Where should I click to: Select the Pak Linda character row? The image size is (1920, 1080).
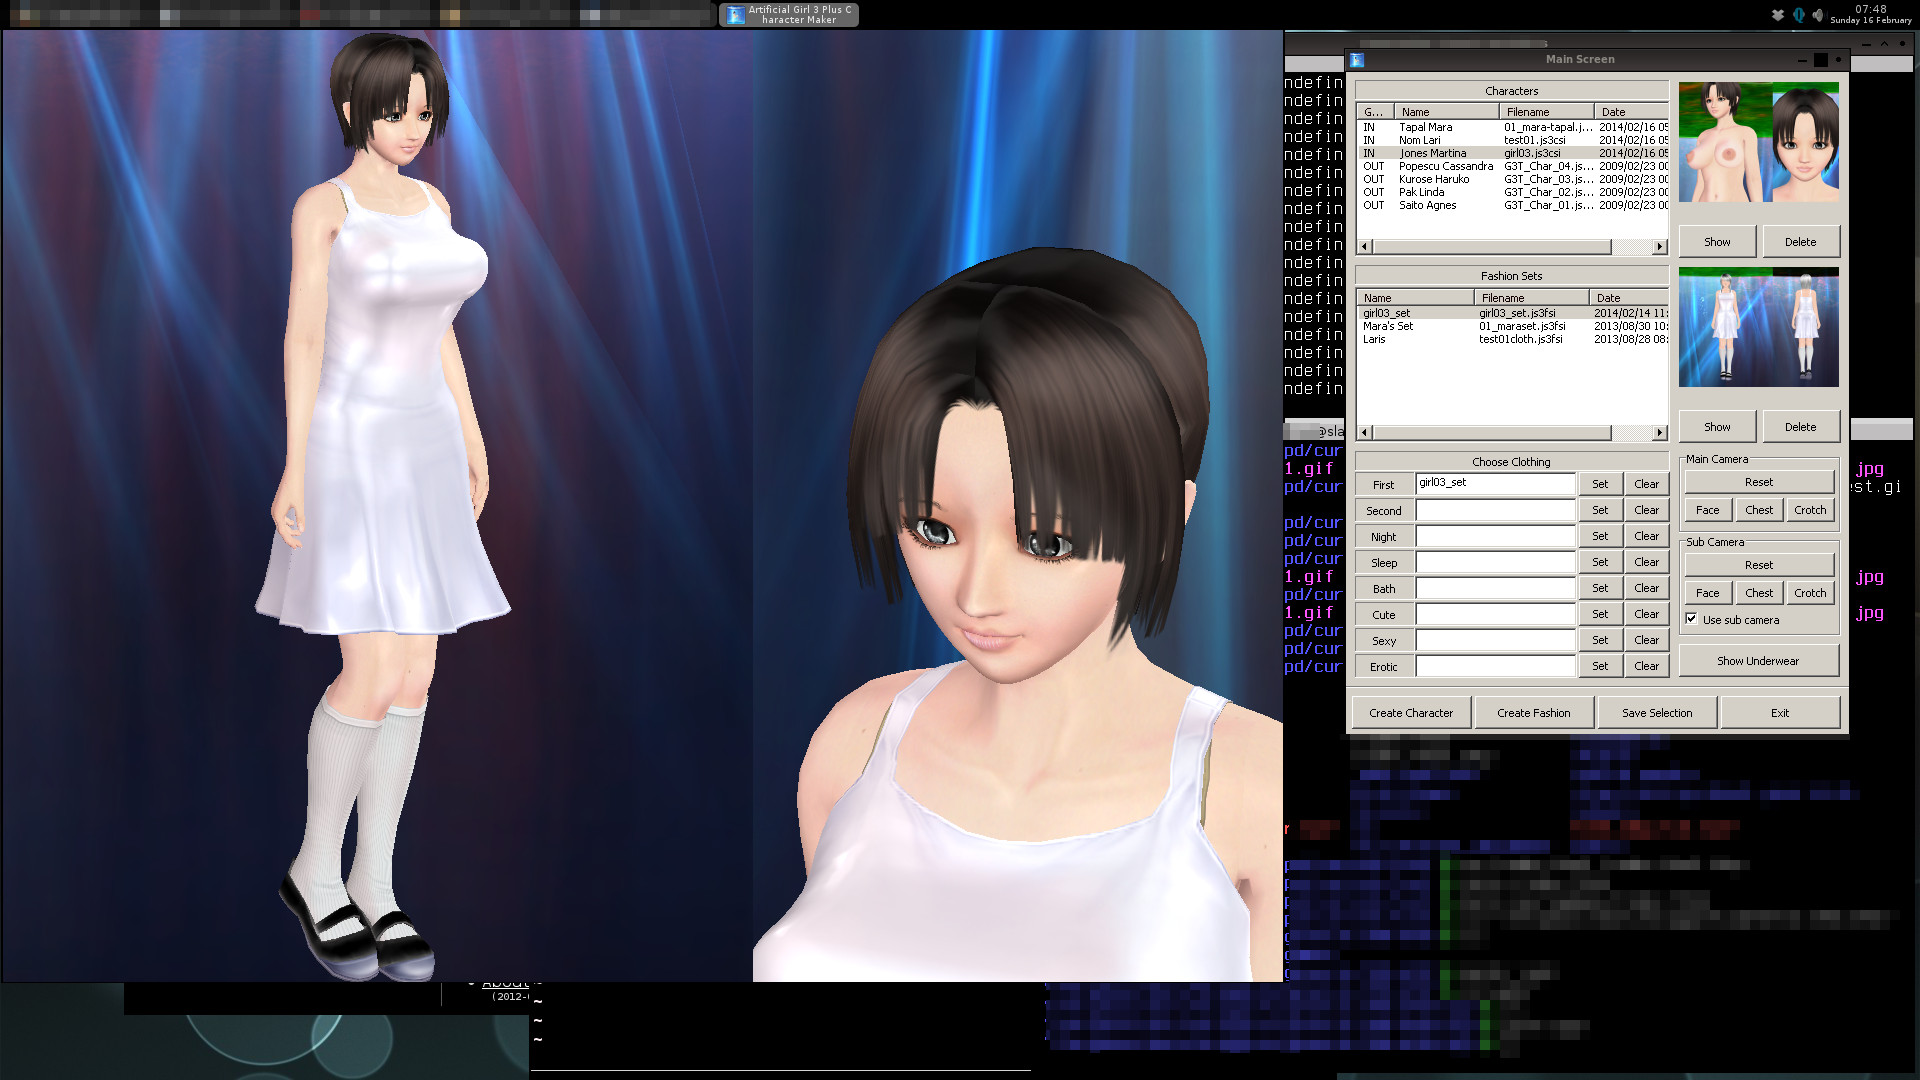click(x=1512, y=192)
